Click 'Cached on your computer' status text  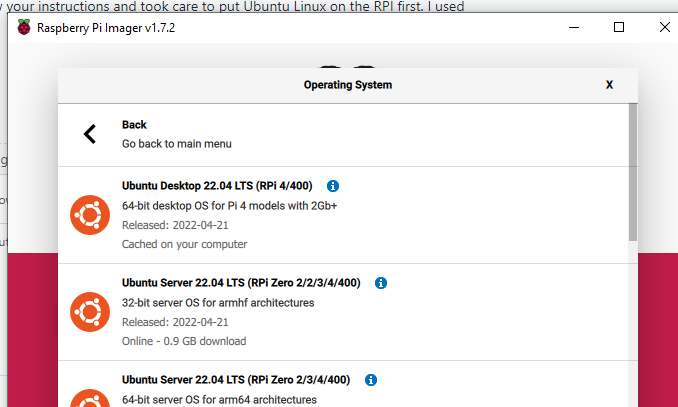click(x=185, y=244)
